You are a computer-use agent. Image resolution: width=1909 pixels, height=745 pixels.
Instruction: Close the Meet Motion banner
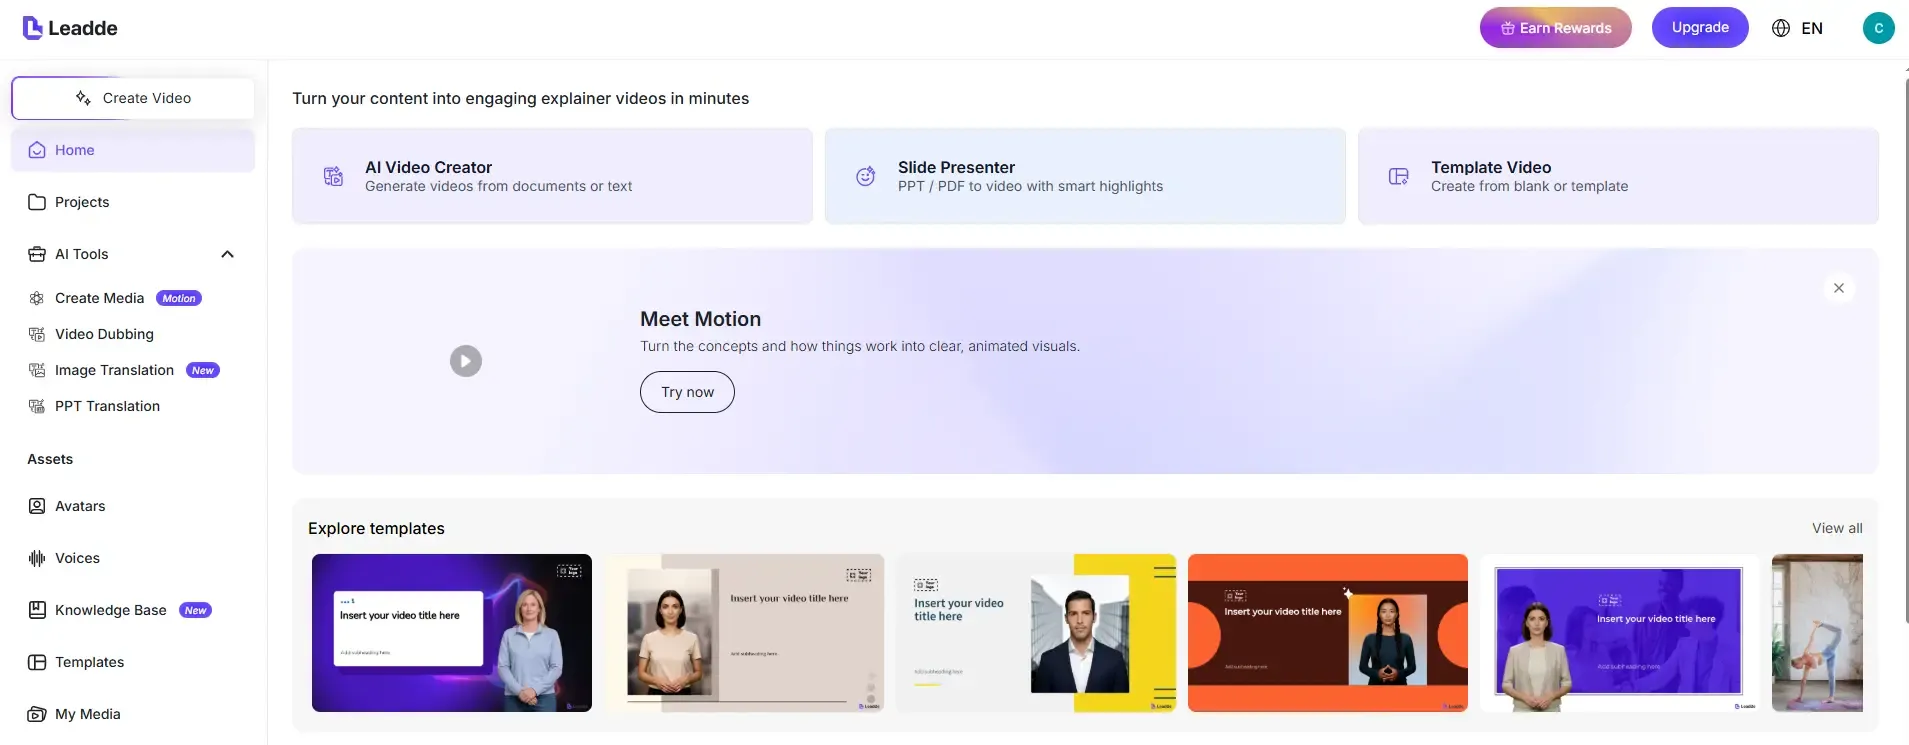[x=1839, y=288]
